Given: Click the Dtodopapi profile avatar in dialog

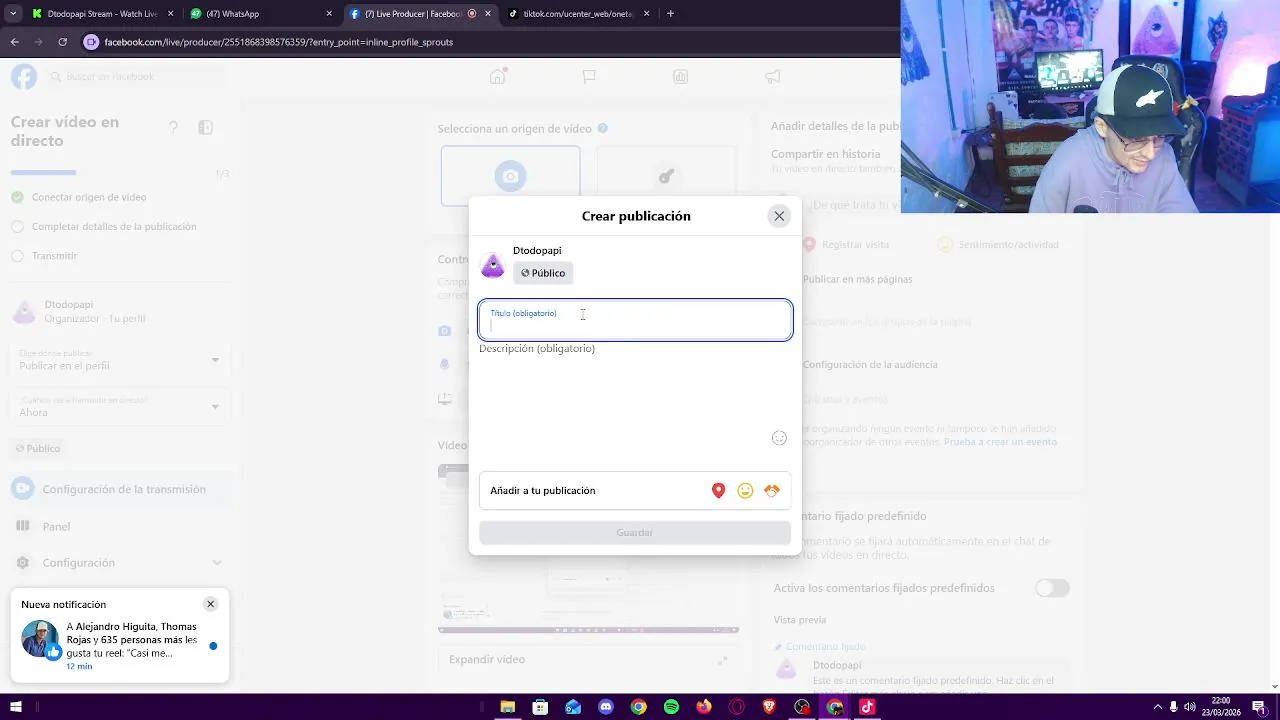Looking at the screenshot, I should tap(492, 264).
